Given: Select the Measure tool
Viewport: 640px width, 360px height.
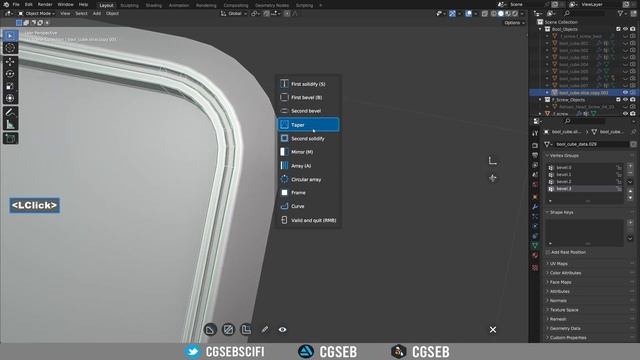Looking at the screenshot, I should (10, 124).
